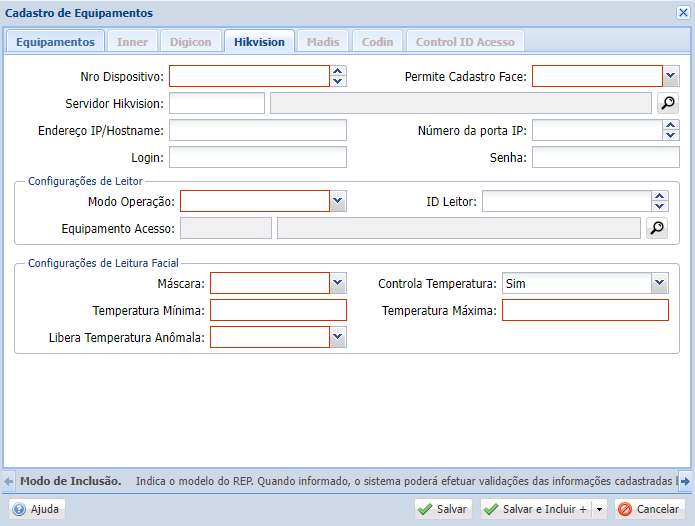
Task: Open Ajuda help button
Action: [x=37, y=509]
